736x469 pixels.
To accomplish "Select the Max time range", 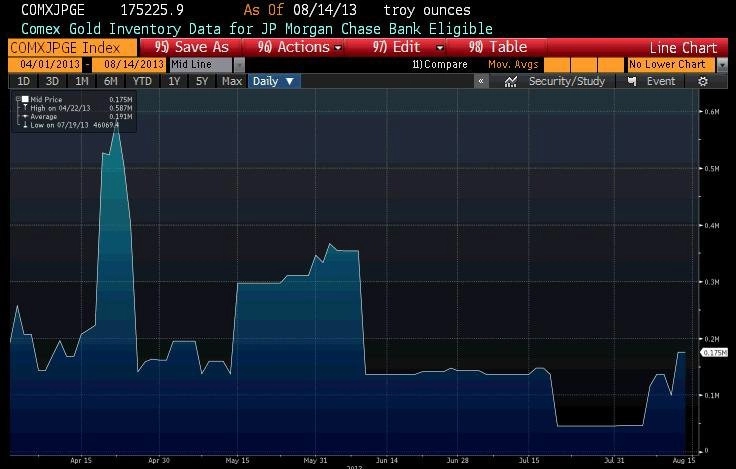I will [x=232, y=81].
